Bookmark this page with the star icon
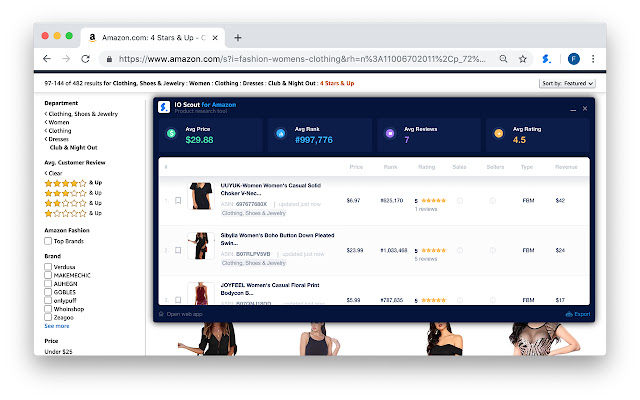 522,59
